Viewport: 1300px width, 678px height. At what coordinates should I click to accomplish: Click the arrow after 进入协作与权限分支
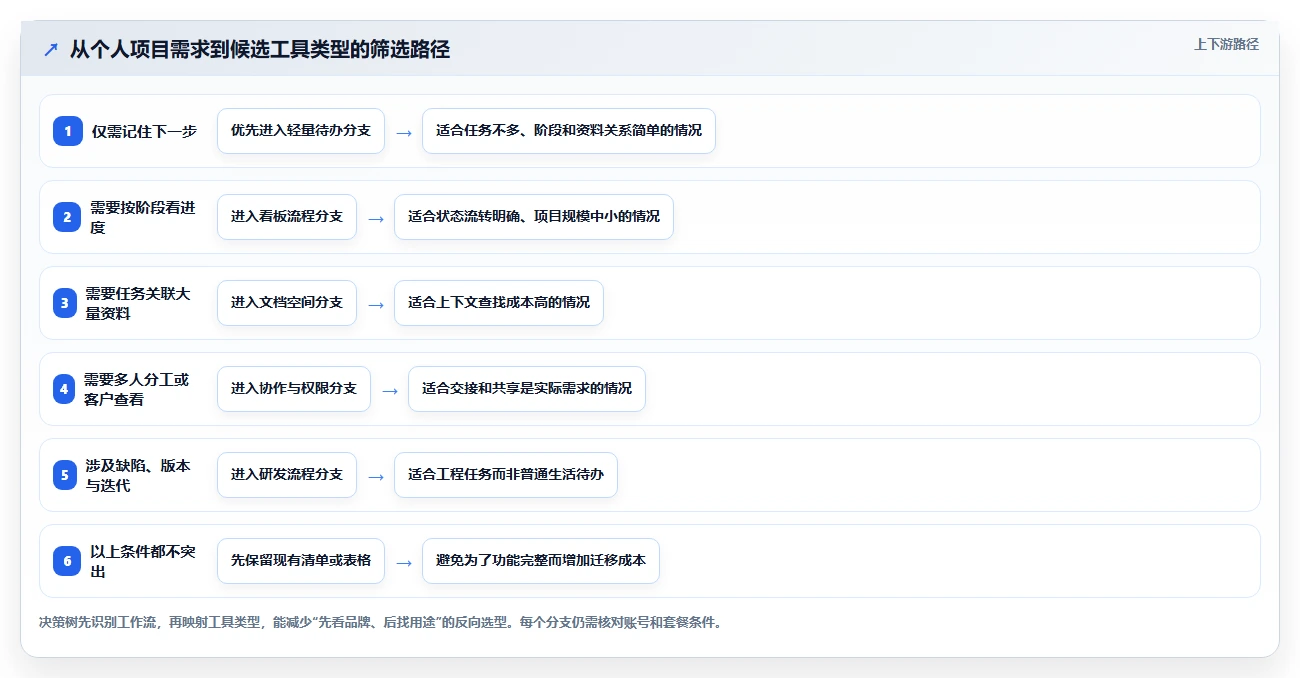(390, 390)
